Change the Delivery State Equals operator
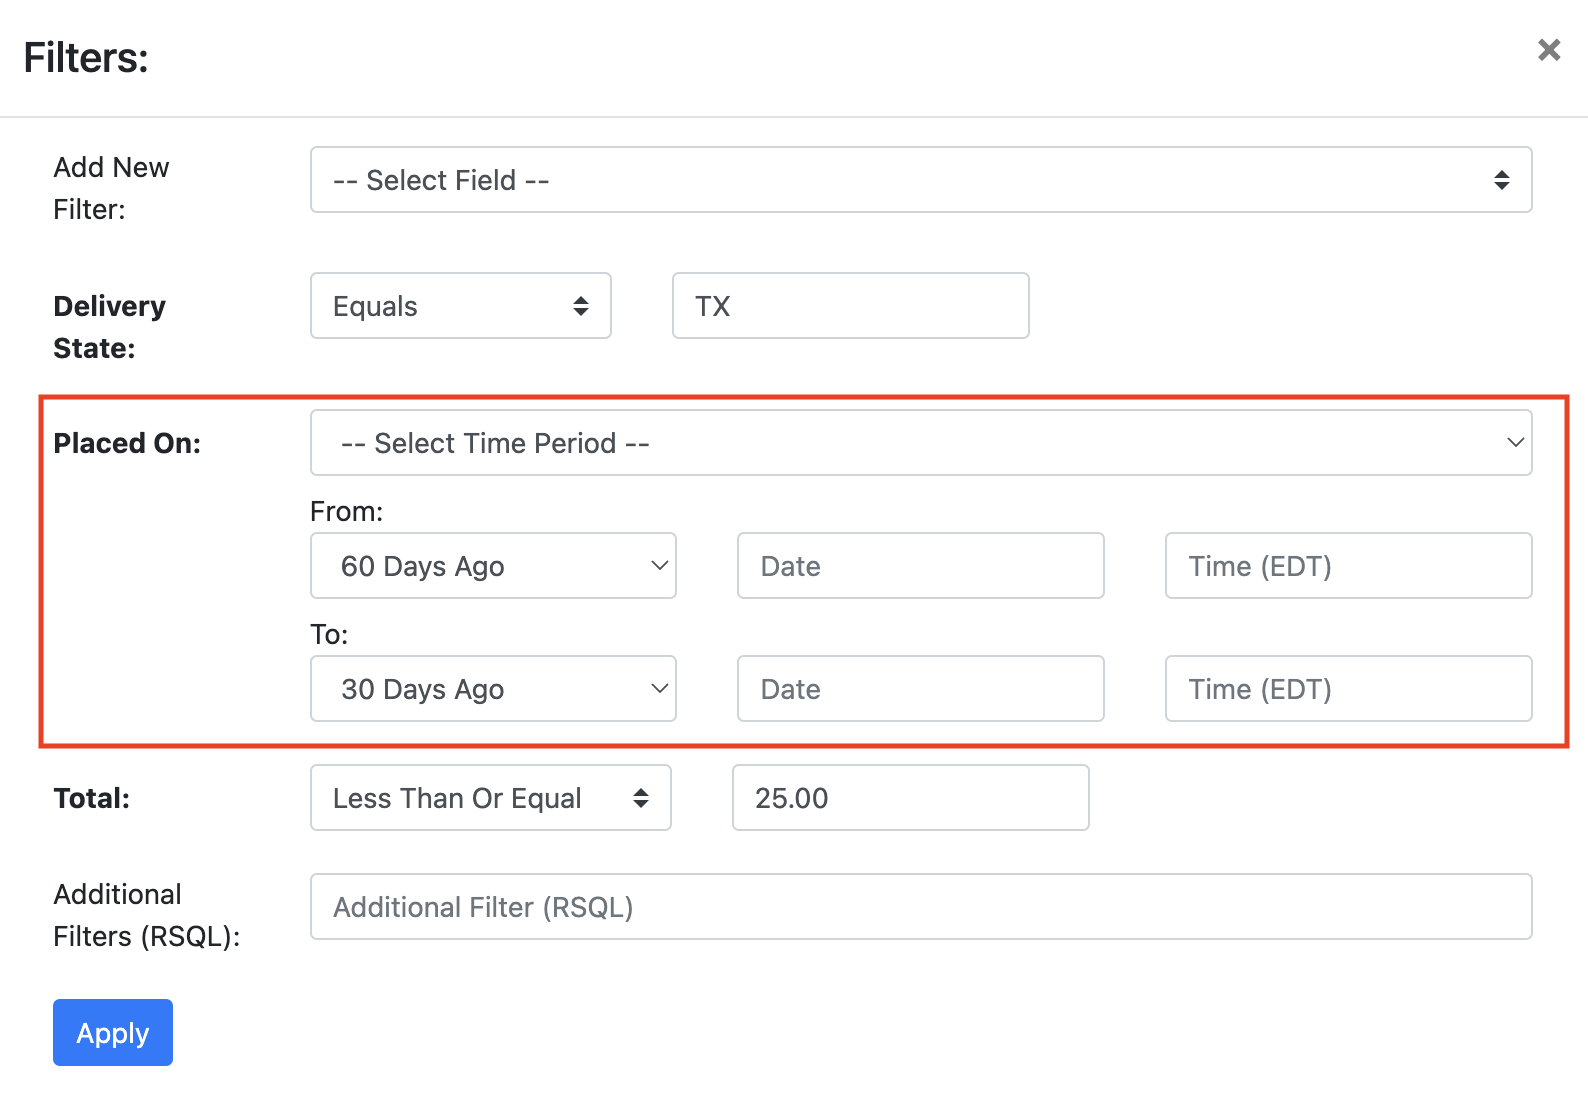 click(x=461, y=306)
